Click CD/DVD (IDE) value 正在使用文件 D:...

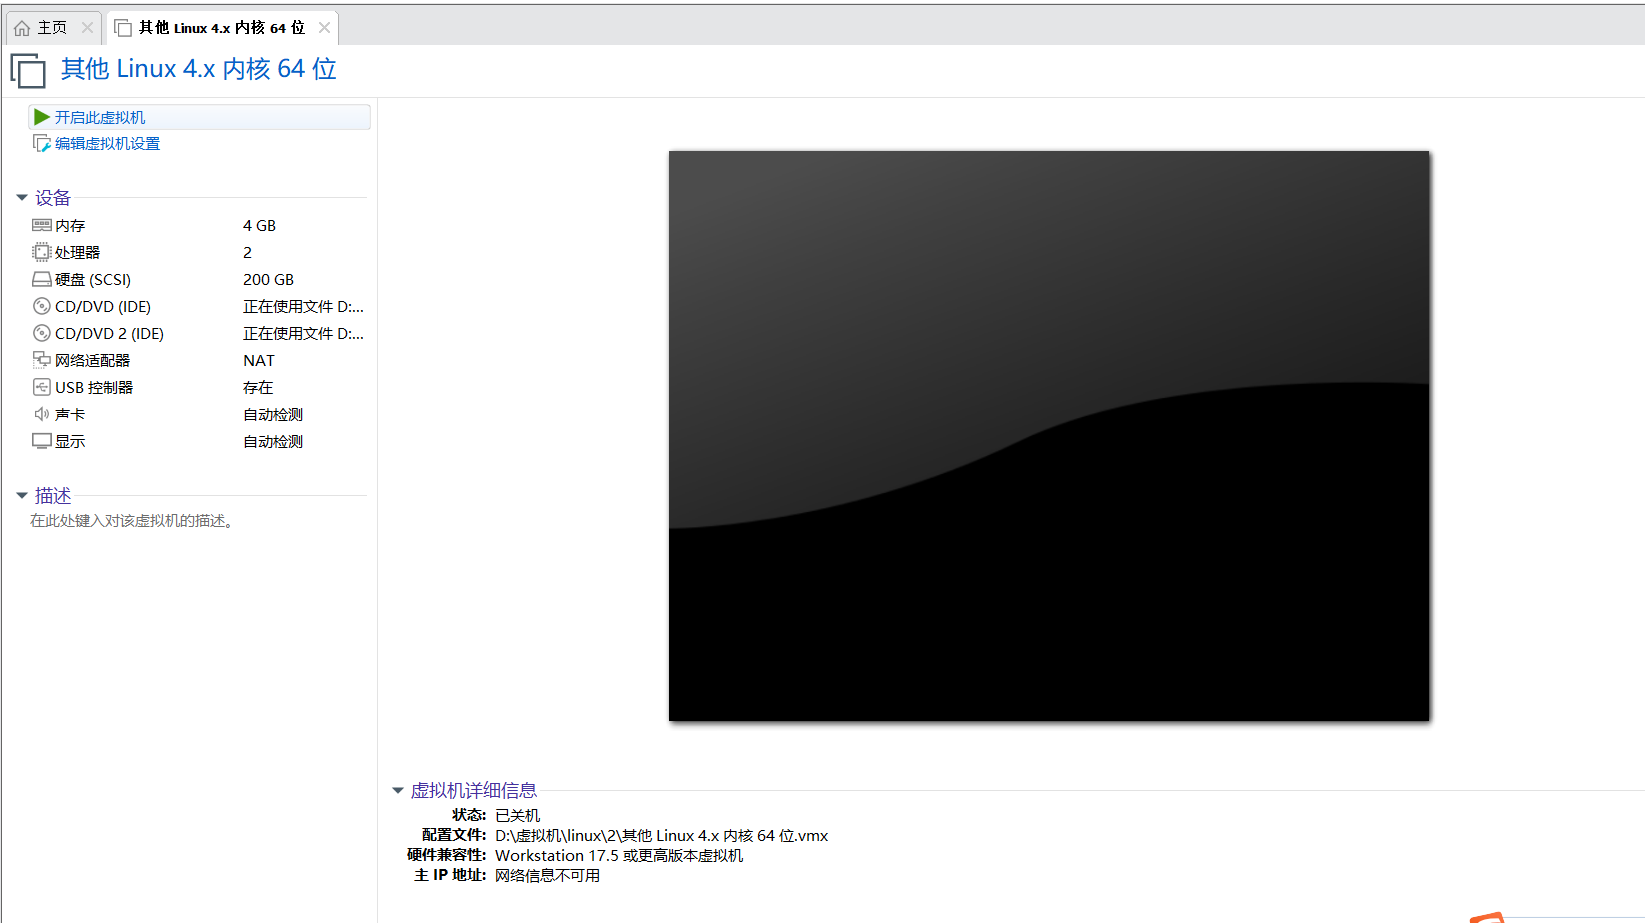click(x=303, y=307)
